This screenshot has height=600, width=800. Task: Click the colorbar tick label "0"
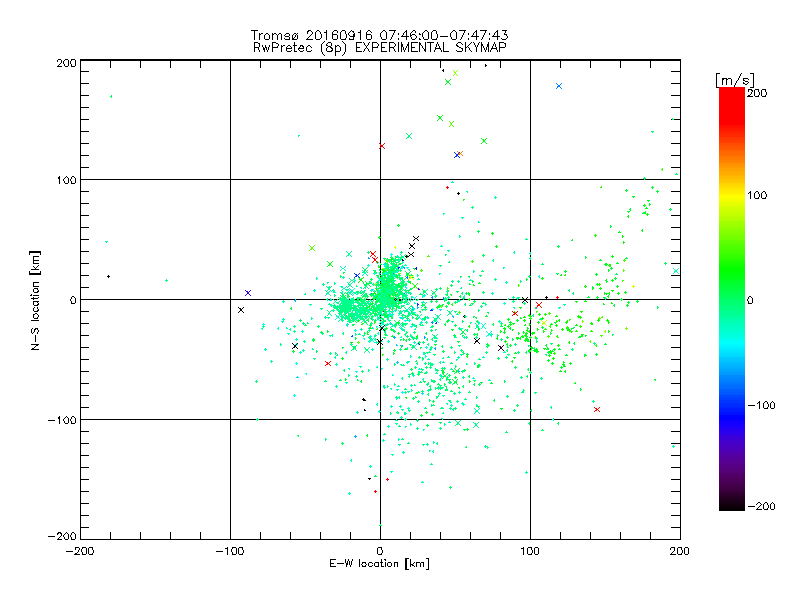tap(750, 300)
